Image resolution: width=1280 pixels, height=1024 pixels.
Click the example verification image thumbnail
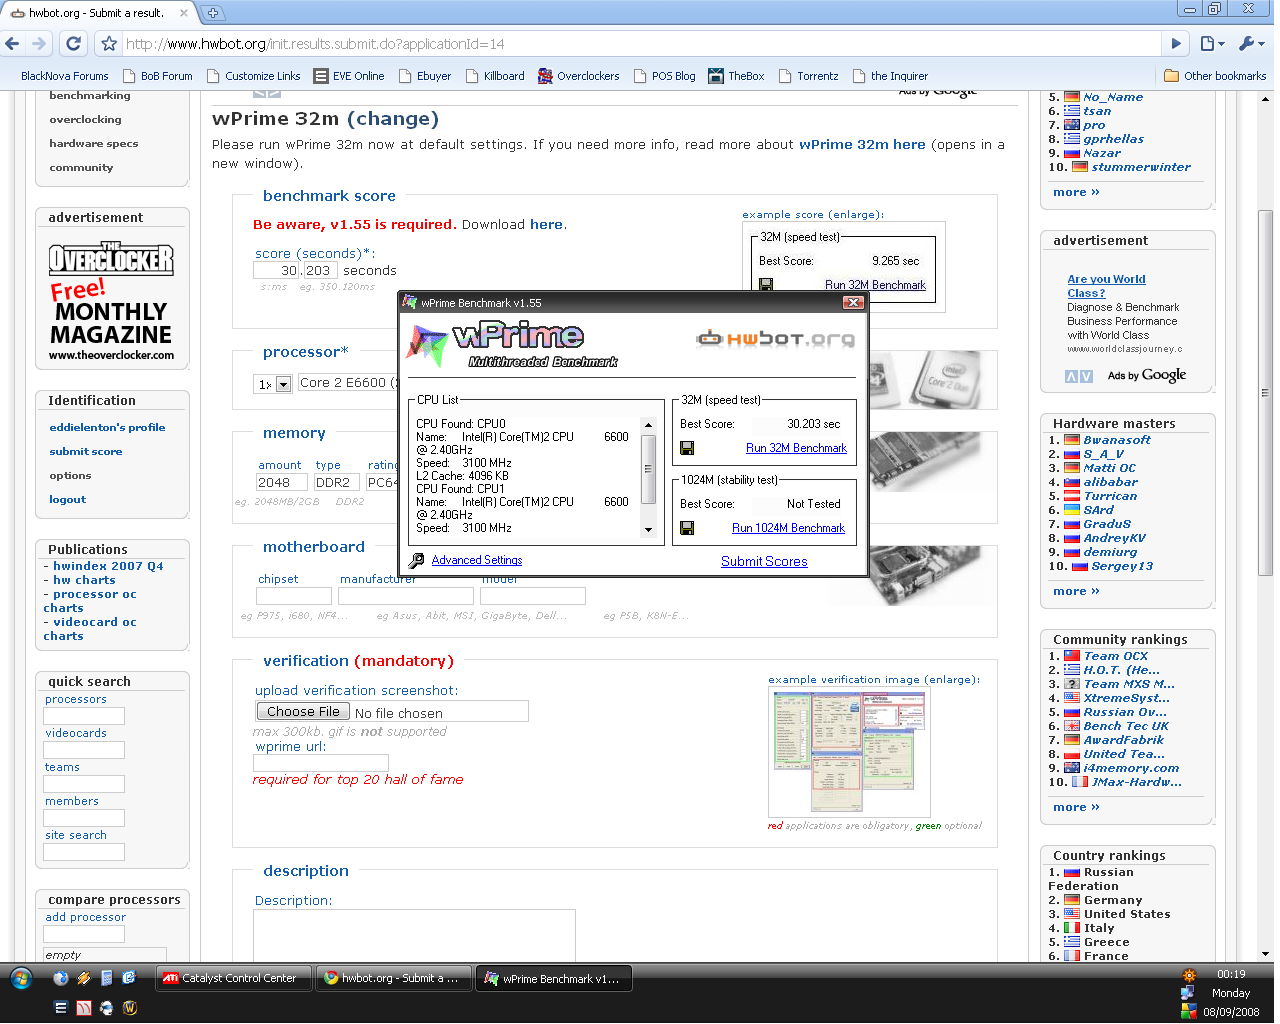pyautogui.click(x=849, y=752)
